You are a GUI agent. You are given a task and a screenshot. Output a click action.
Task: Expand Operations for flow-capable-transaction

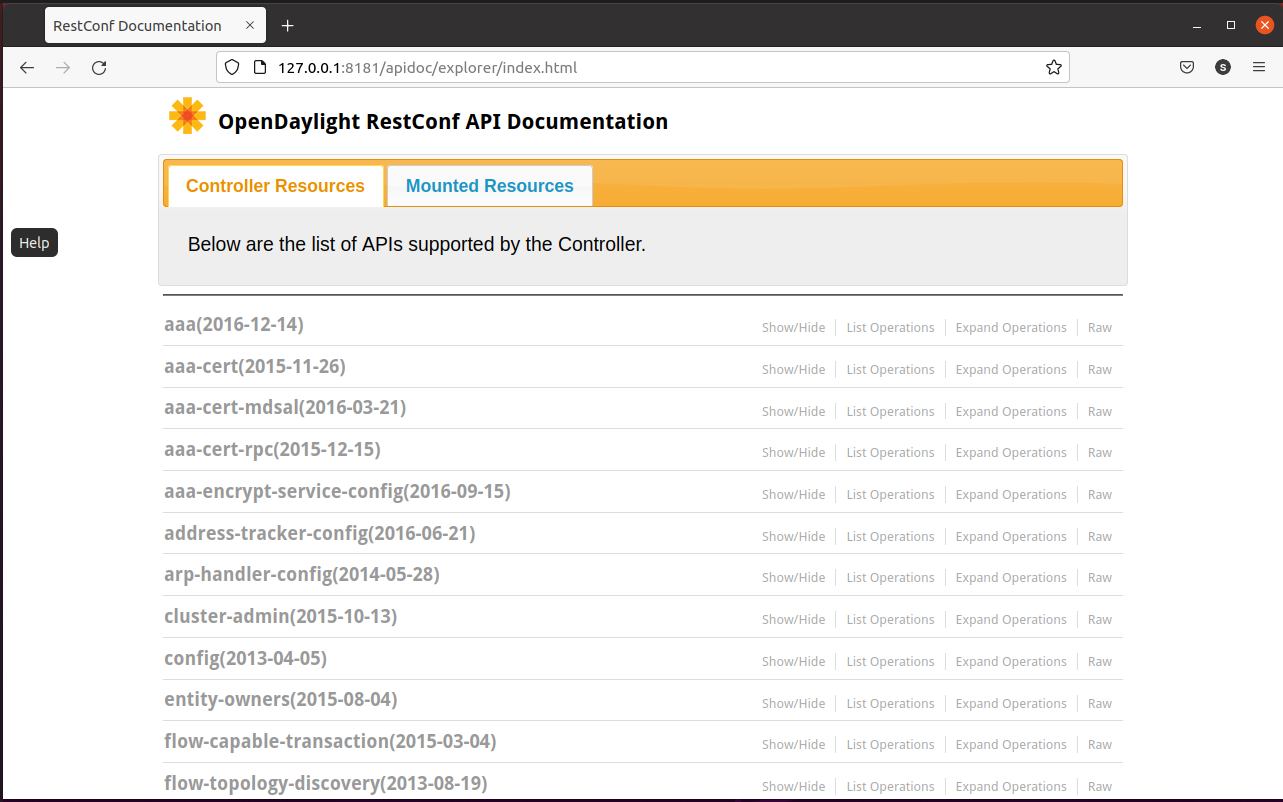pyautogui.click(x=1011, y=745)
